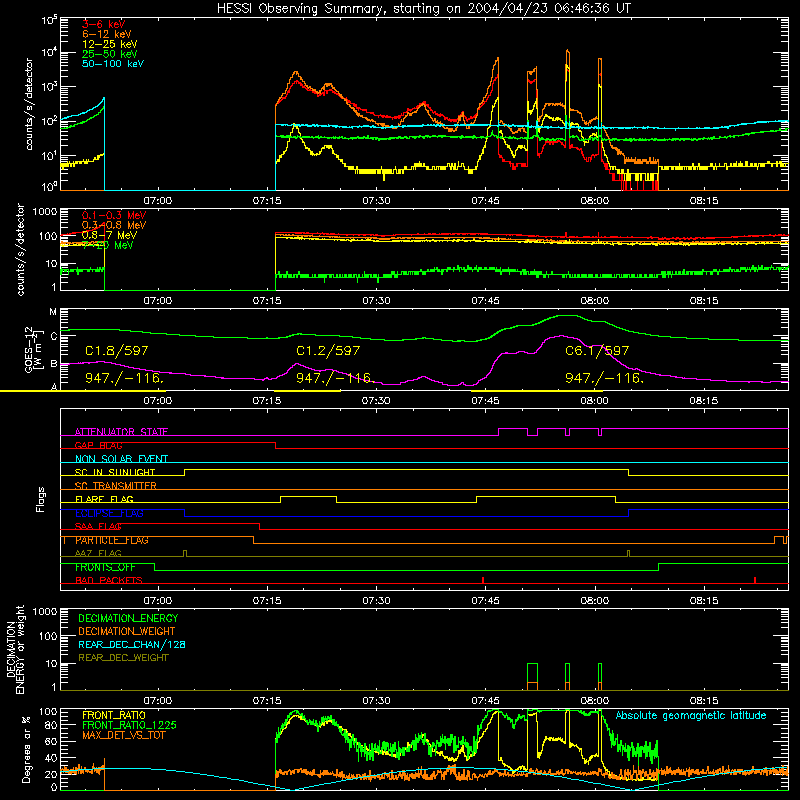Image resolution: width=800 pixels, height=800 pixels.
Task: Click the 0.1-0.3 MeV legend label
Action: click(113, 215)
